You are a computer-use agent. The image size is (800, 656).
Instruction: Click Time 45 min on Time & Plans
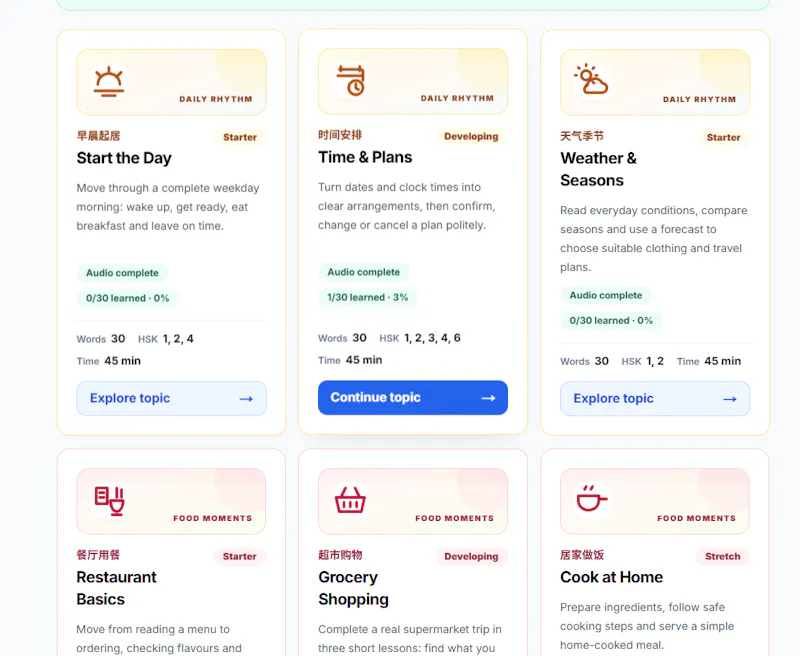(350, 360)
